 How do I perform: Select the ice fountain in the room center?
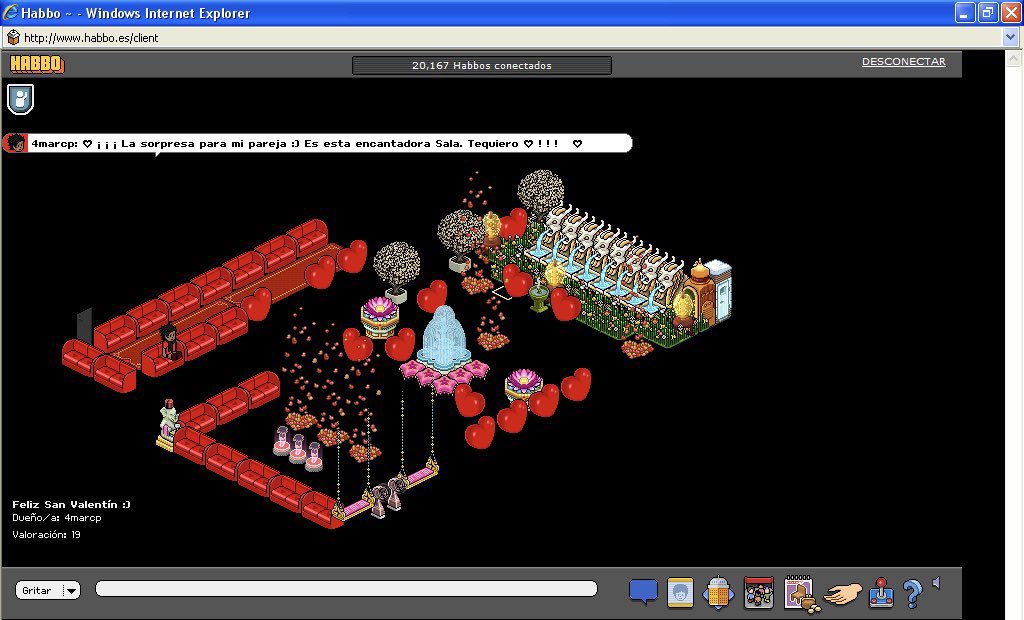444,336
